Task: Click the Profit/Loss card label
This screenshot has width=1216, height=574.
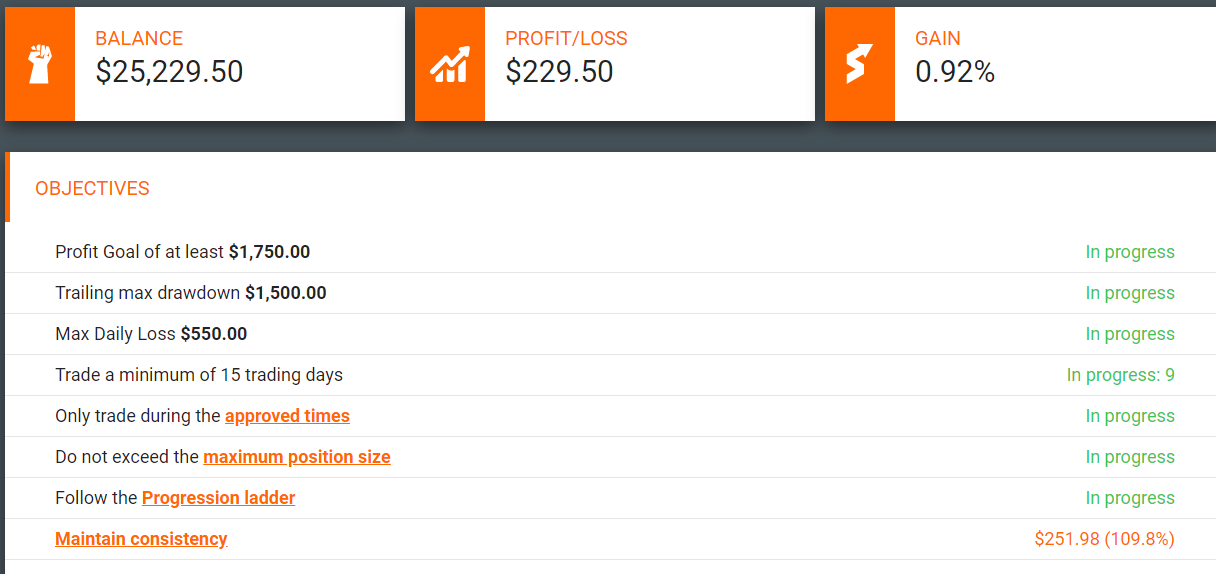Action: [x=566, y=39]
